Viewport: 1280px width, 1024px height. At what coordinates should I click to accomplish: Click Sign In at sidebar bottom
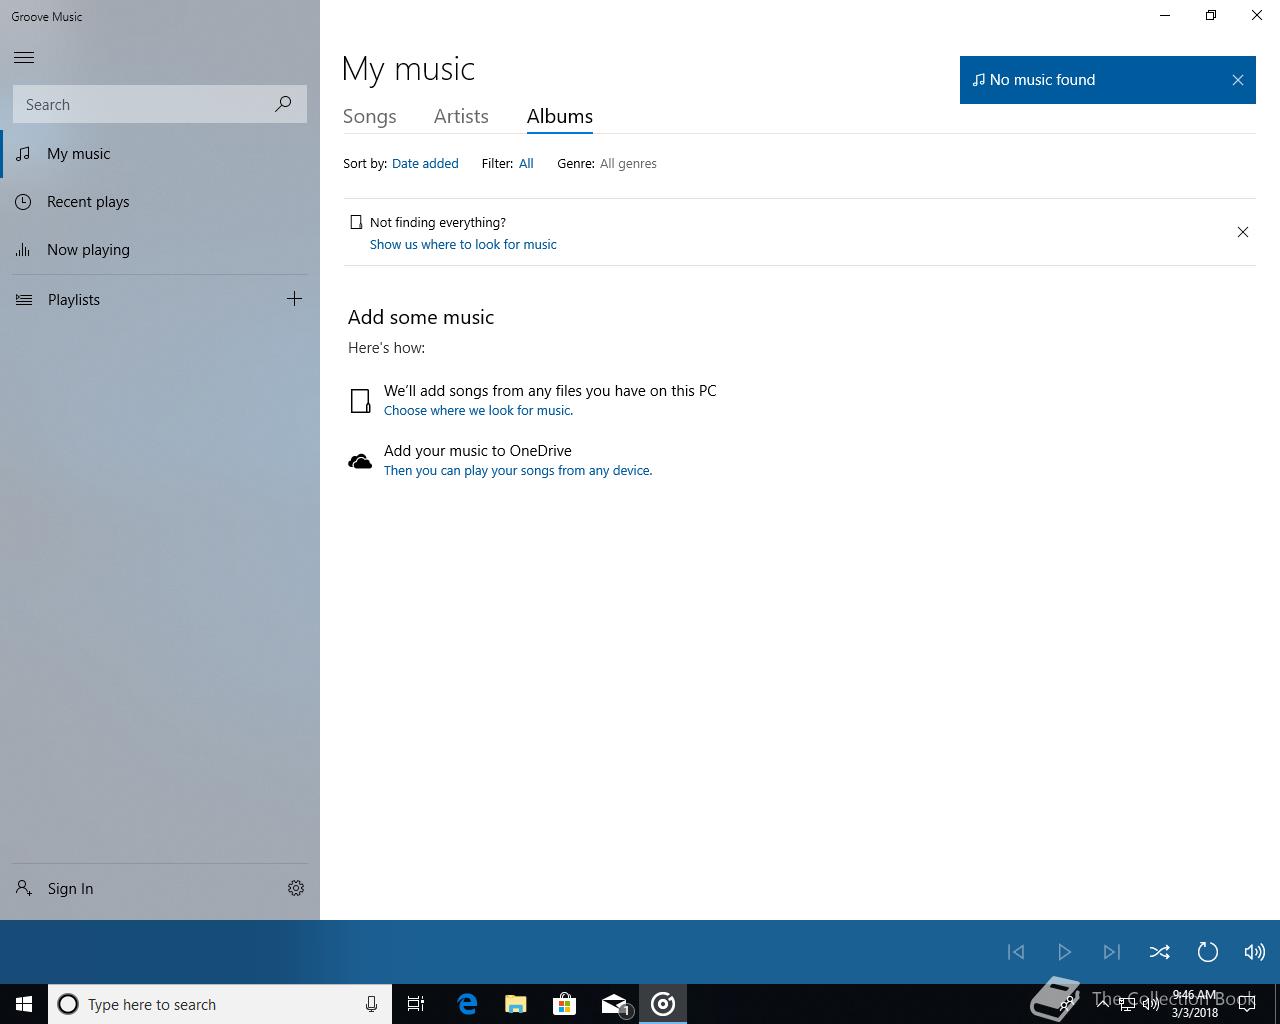coord(140,888)
